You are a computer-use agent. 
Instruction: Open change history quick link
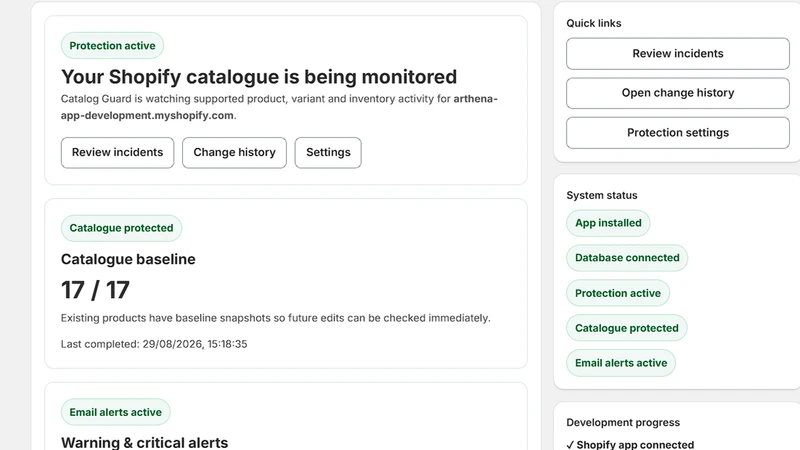pos(678,93)
